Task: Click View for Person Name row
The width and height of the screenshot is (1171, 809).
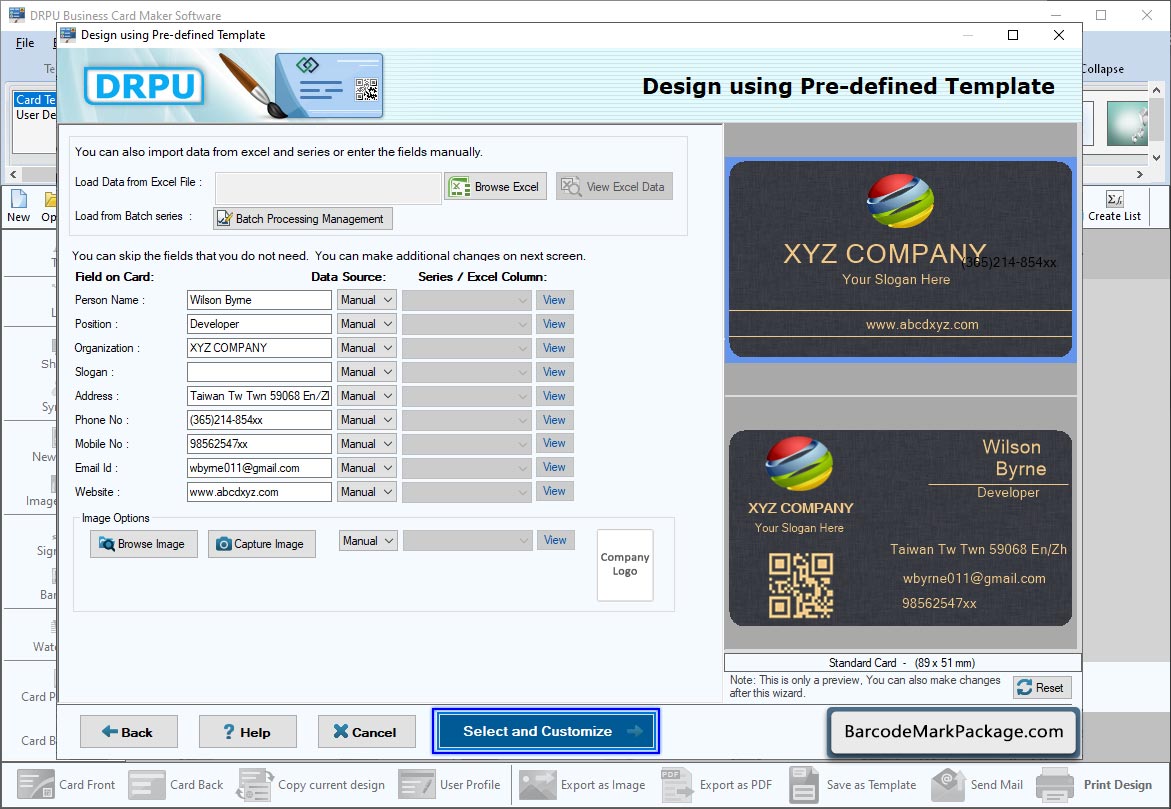Action: tap(554, 300)
